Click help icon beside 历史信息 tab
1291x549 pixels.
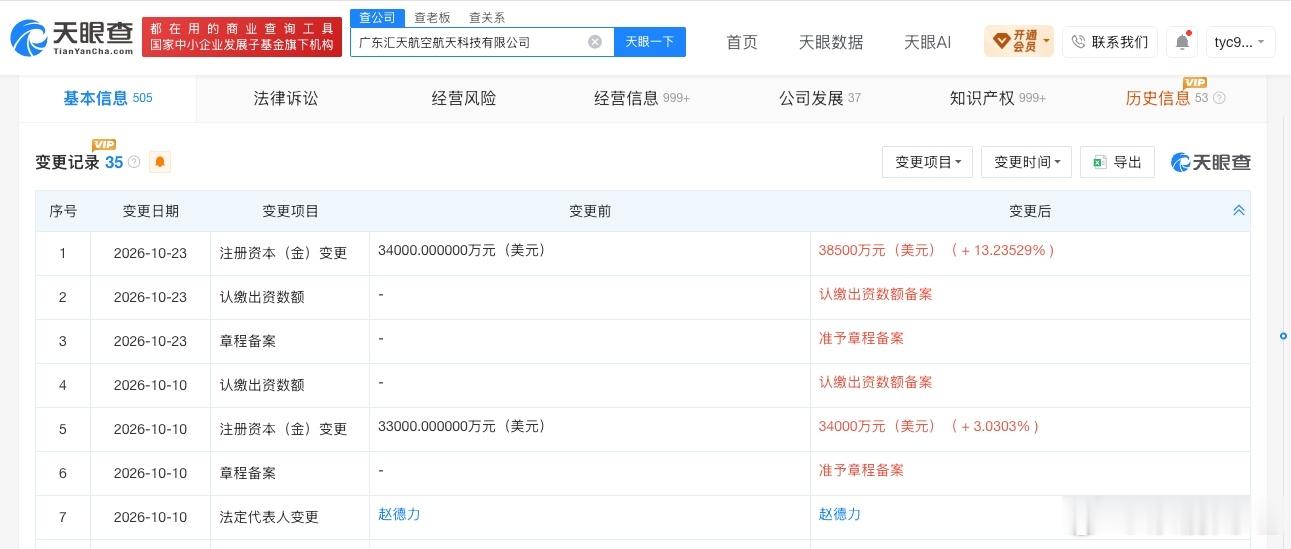pos(1219,98)
